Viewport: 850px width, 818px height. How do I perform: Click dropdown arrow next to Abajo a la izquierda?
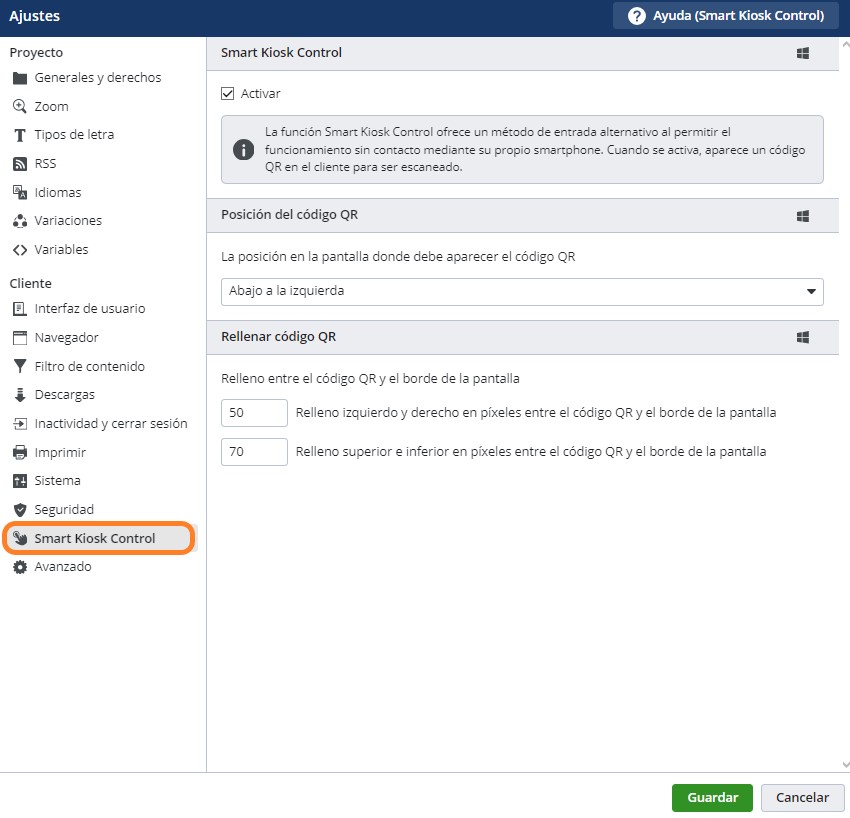[x=810, y=291]
